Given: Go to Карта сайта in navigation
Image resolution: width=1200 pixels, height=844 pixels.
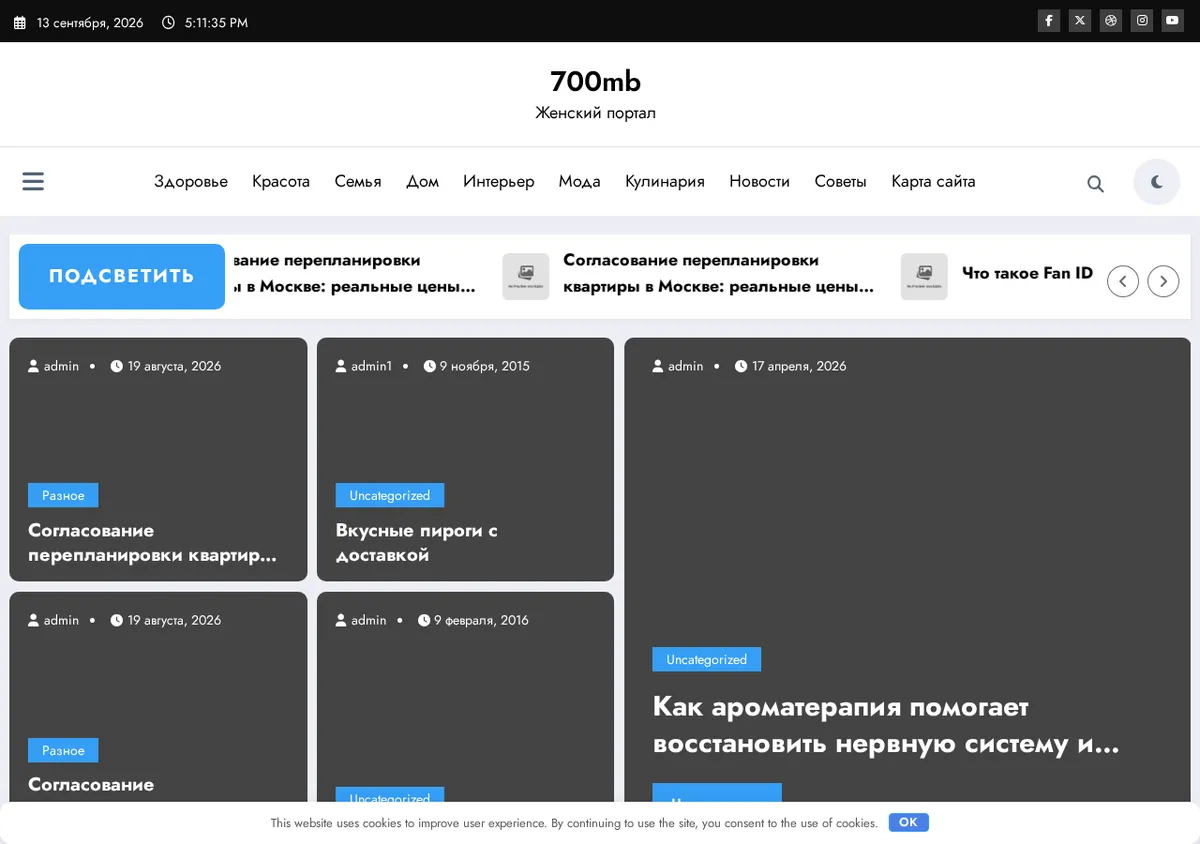Looking at the screenshot, I should pos(933,181).
